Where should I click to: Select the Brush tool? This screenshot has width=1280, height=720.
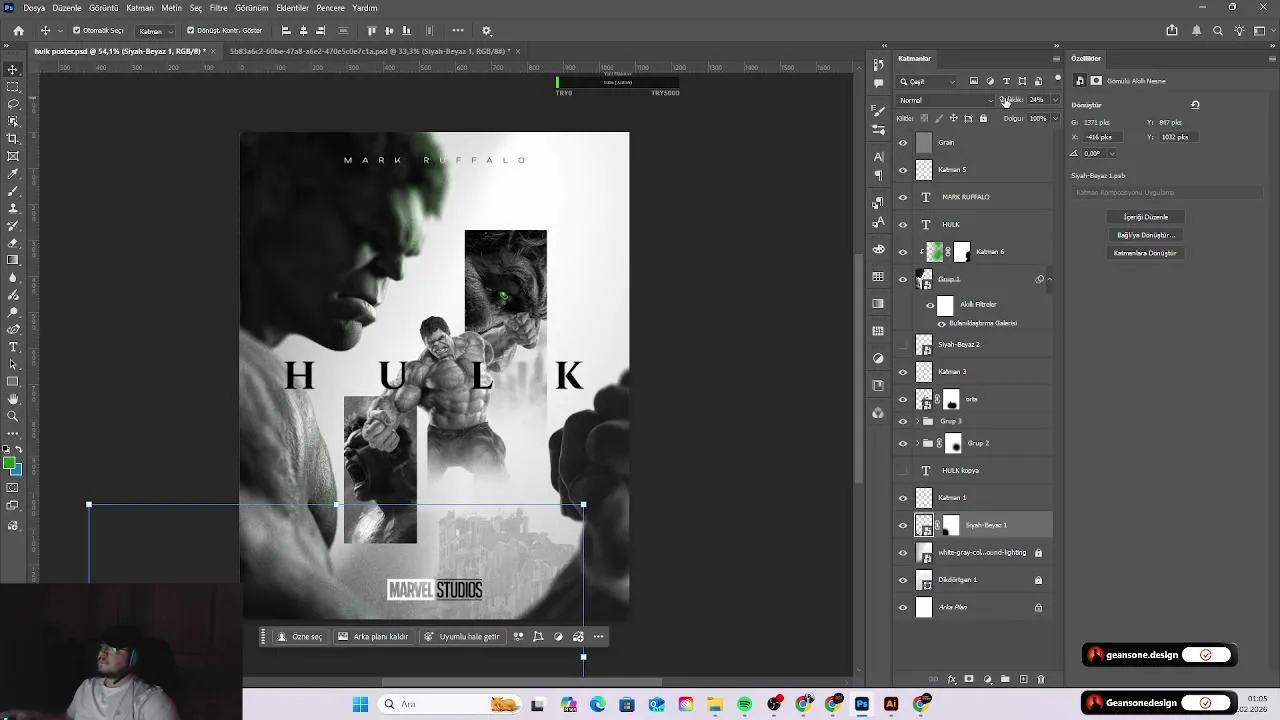tap(13, 191)
